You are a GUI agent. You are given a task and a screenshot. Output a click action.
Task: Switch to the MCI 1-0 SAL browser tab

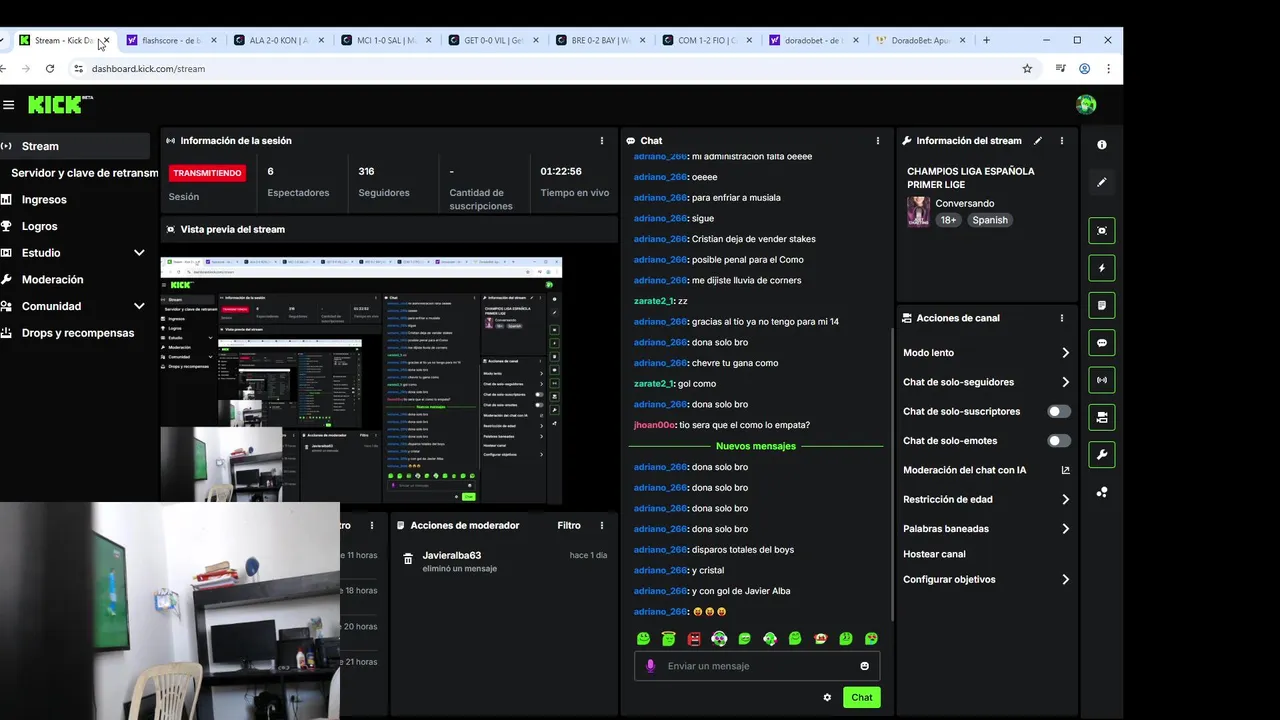(386, 40)
